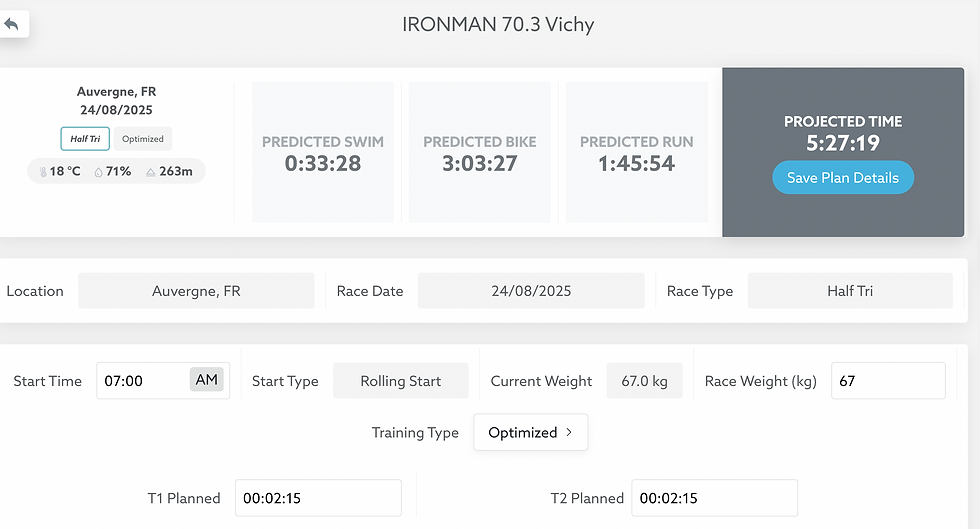Click the Auvergne, FR location field
The width and height of the screenshot is (980, 529).
pos(196,291)
